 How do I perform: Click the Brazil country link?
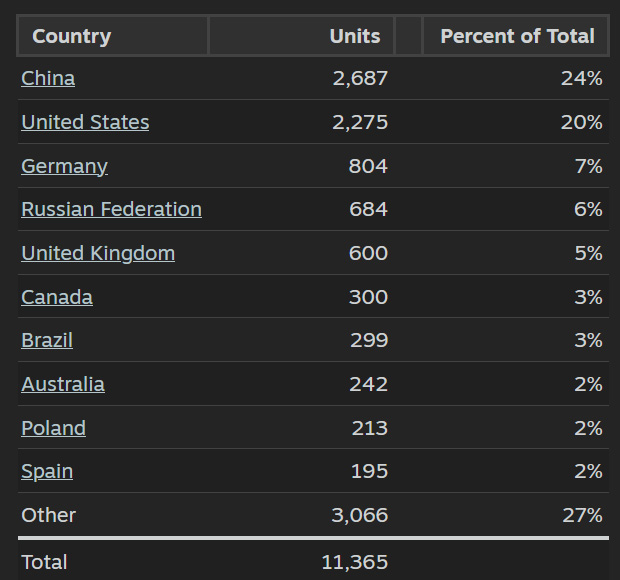47,340
